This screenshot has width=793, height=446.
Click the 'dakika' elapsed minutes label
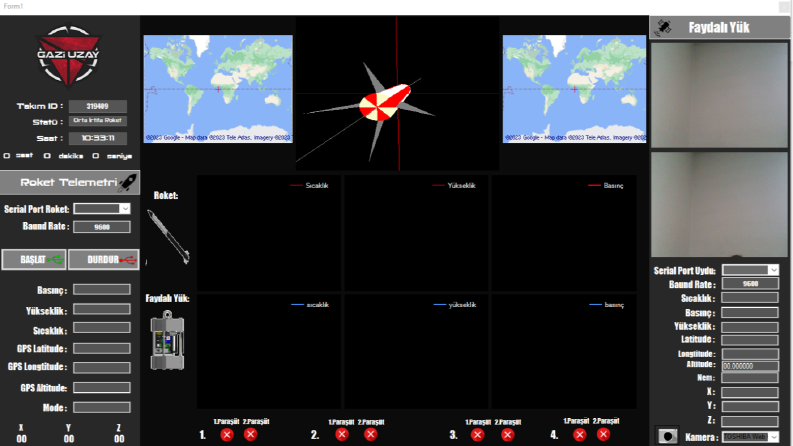[x=71, y=156]
